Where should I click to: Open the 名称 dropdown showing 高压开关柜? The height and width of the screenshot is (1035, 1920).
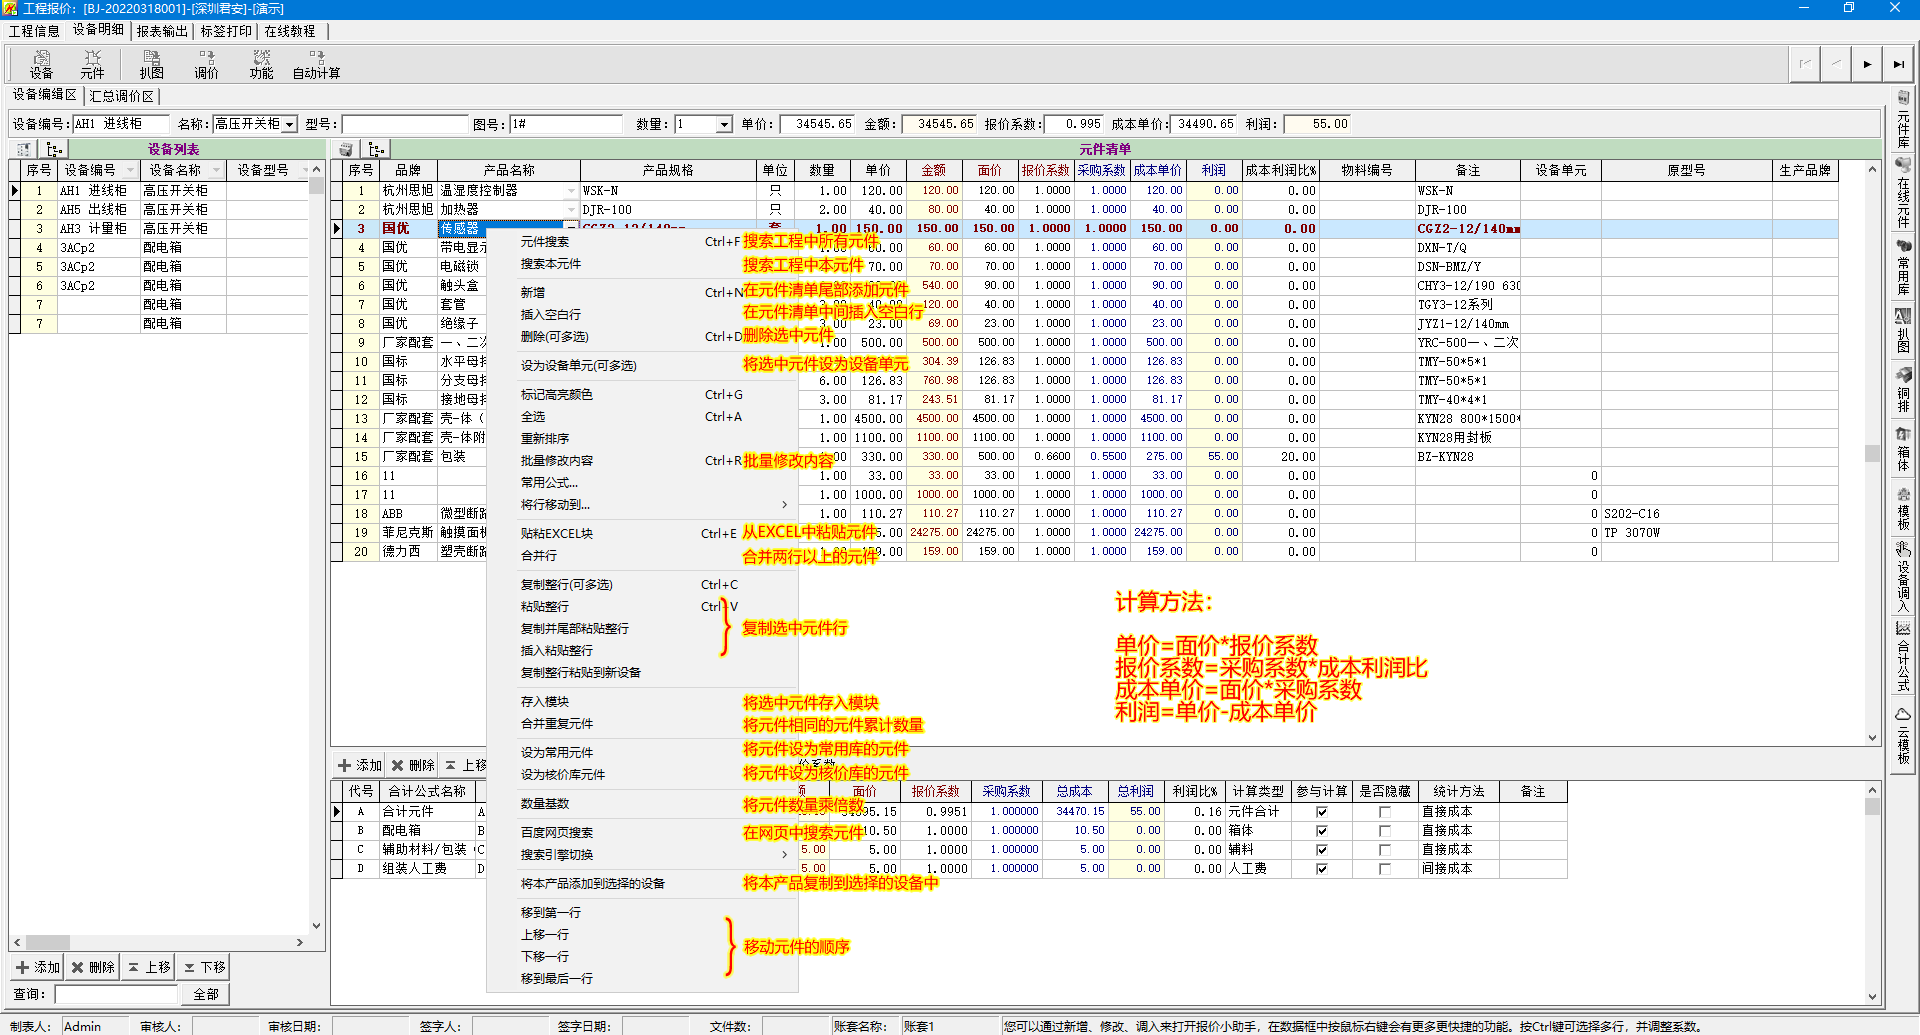click(290, 124)
